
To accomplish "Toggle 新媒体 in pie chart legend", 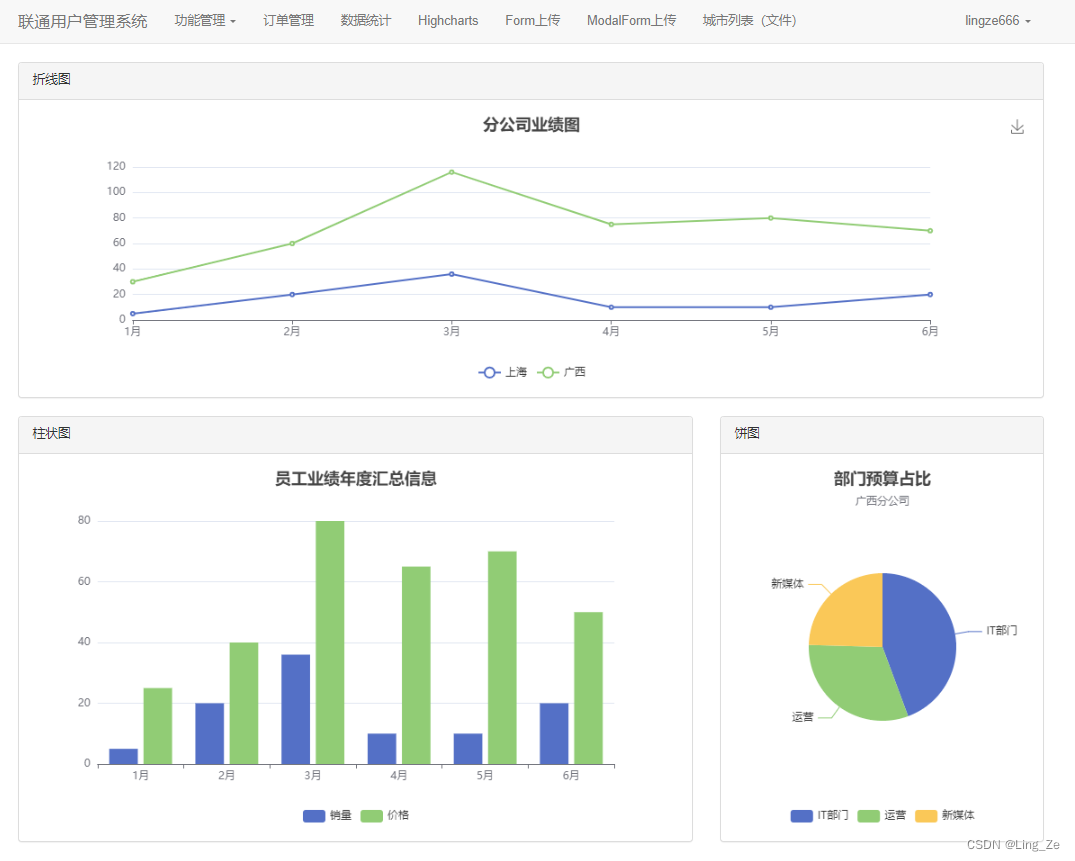I will pos(945,815).
